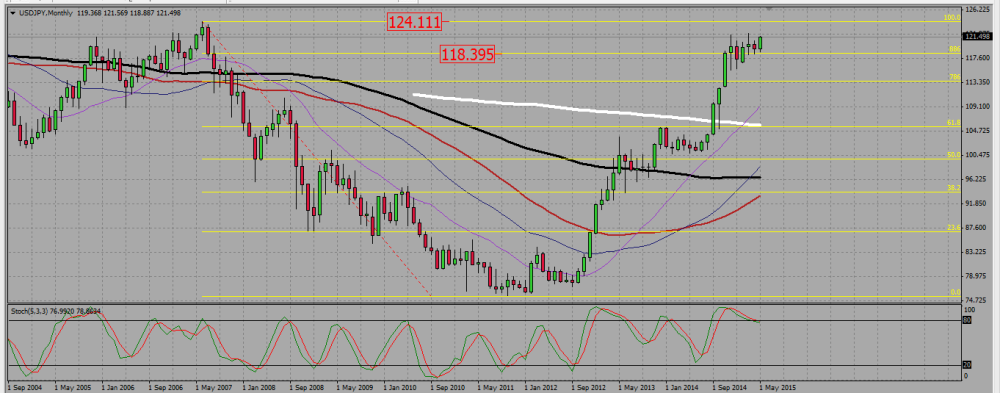
Task: Click the 1 Sep 2006 date label
Action: (x=165, y=387)
